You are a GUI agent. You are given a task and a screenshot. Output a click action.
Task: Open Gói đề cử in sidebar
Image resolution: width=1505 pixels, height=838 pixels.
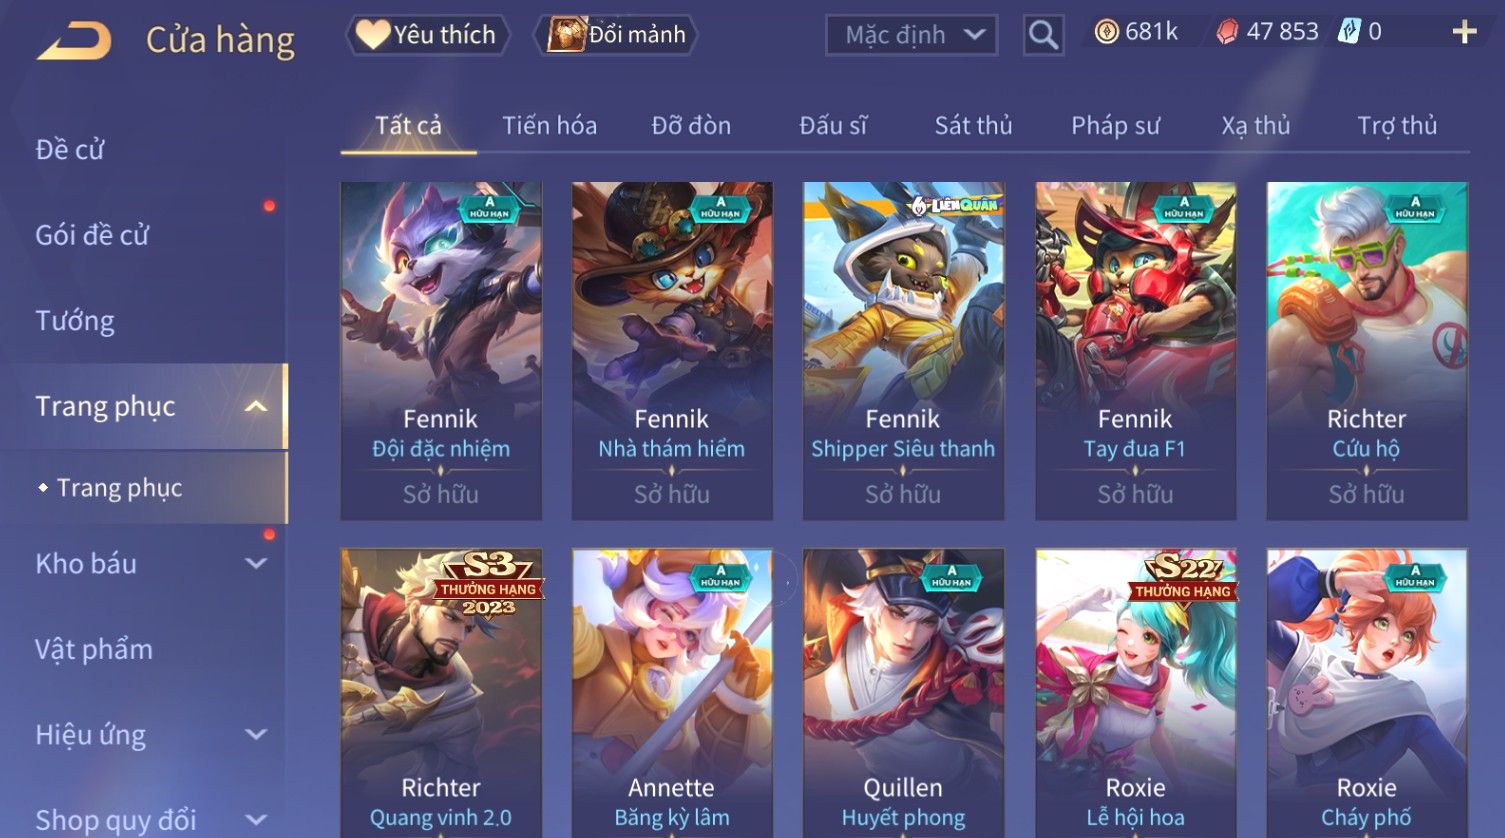[x=92, y=235]
